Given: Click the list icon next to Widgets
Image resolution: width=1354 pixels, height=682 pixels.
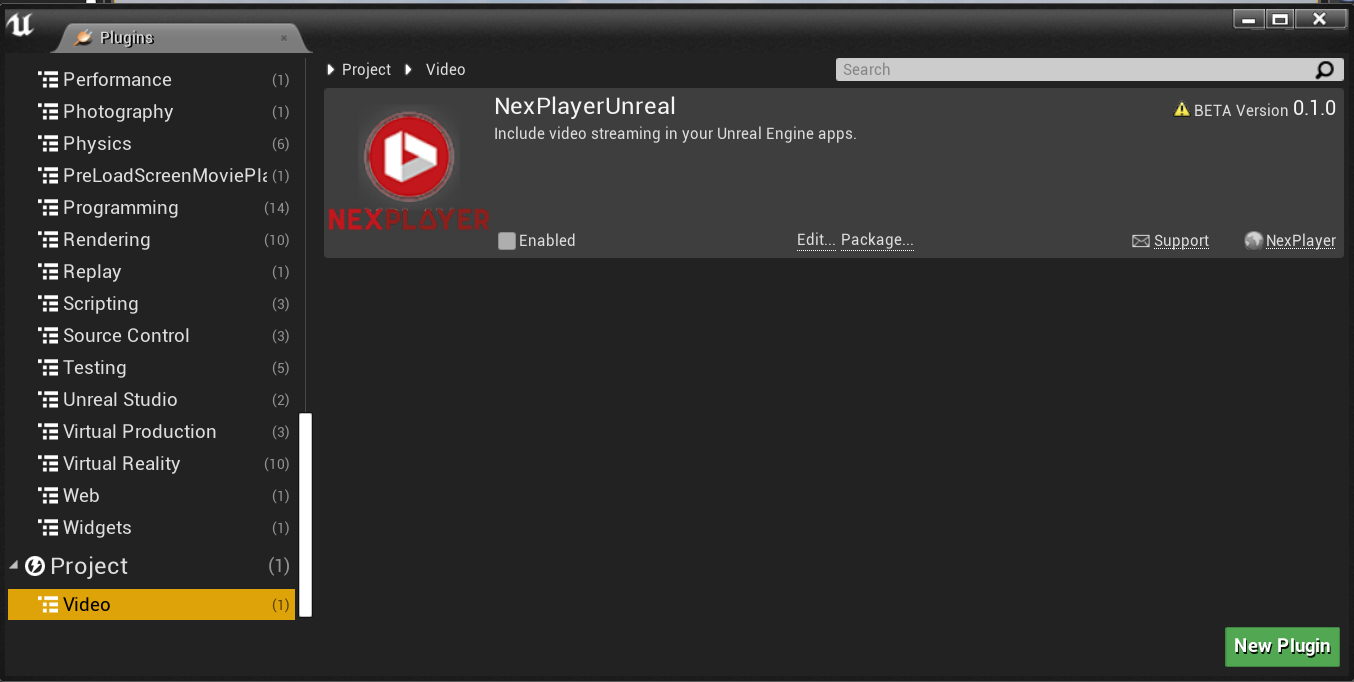Looking at the screenshot, I should click(x=48, y=528).
